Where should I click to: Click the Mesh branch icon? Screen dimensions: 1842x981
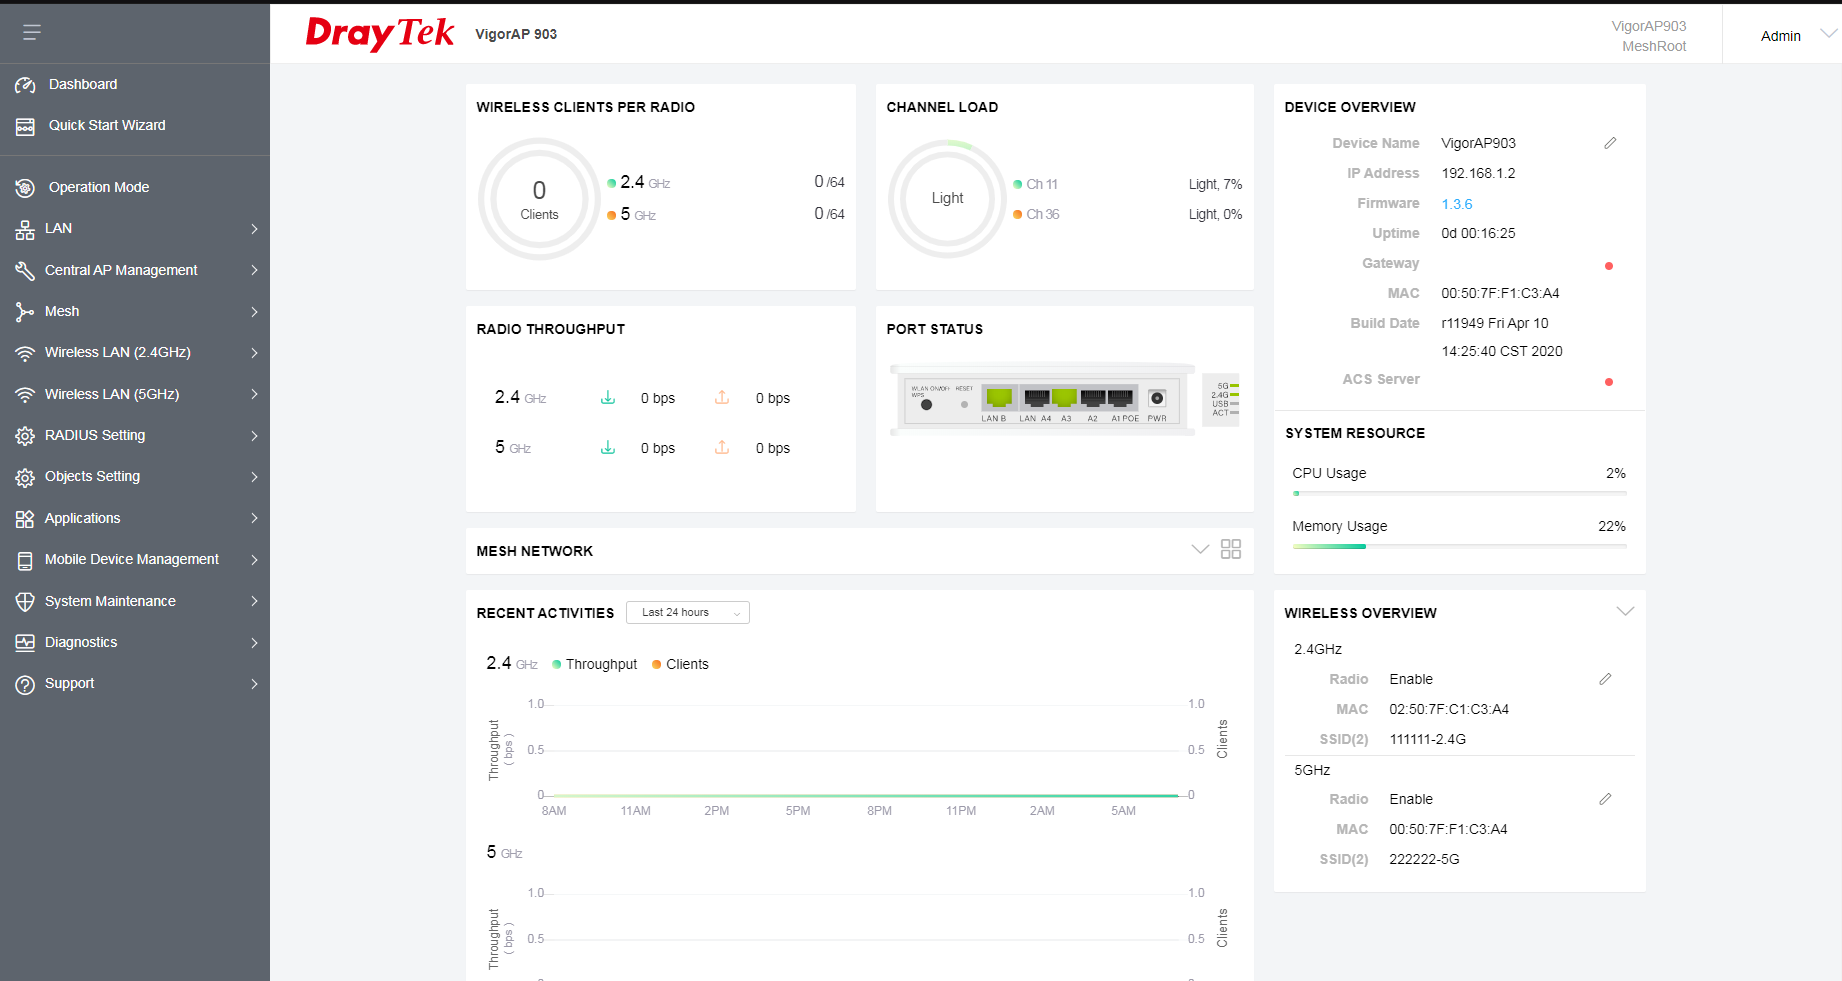point(25,312)
